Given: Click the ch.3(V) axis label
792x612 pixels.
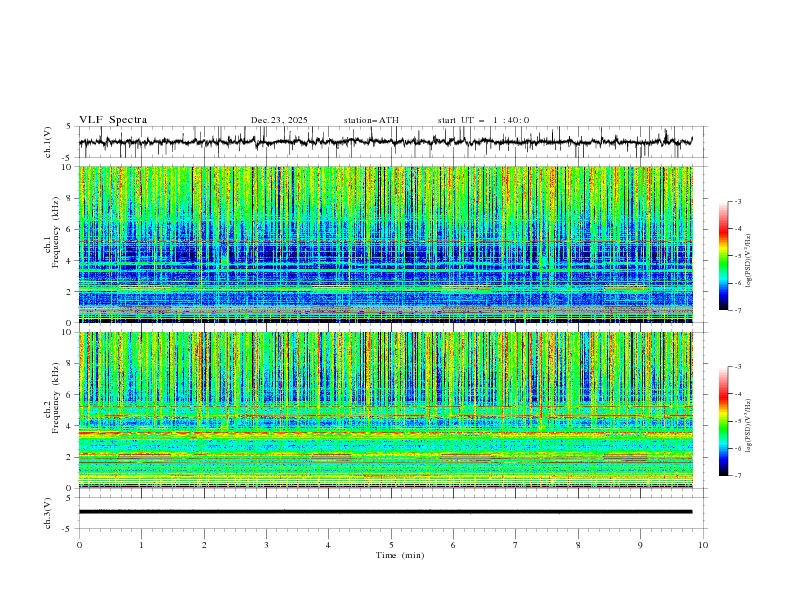Looking at the screenshot, I should pos(48,511).
